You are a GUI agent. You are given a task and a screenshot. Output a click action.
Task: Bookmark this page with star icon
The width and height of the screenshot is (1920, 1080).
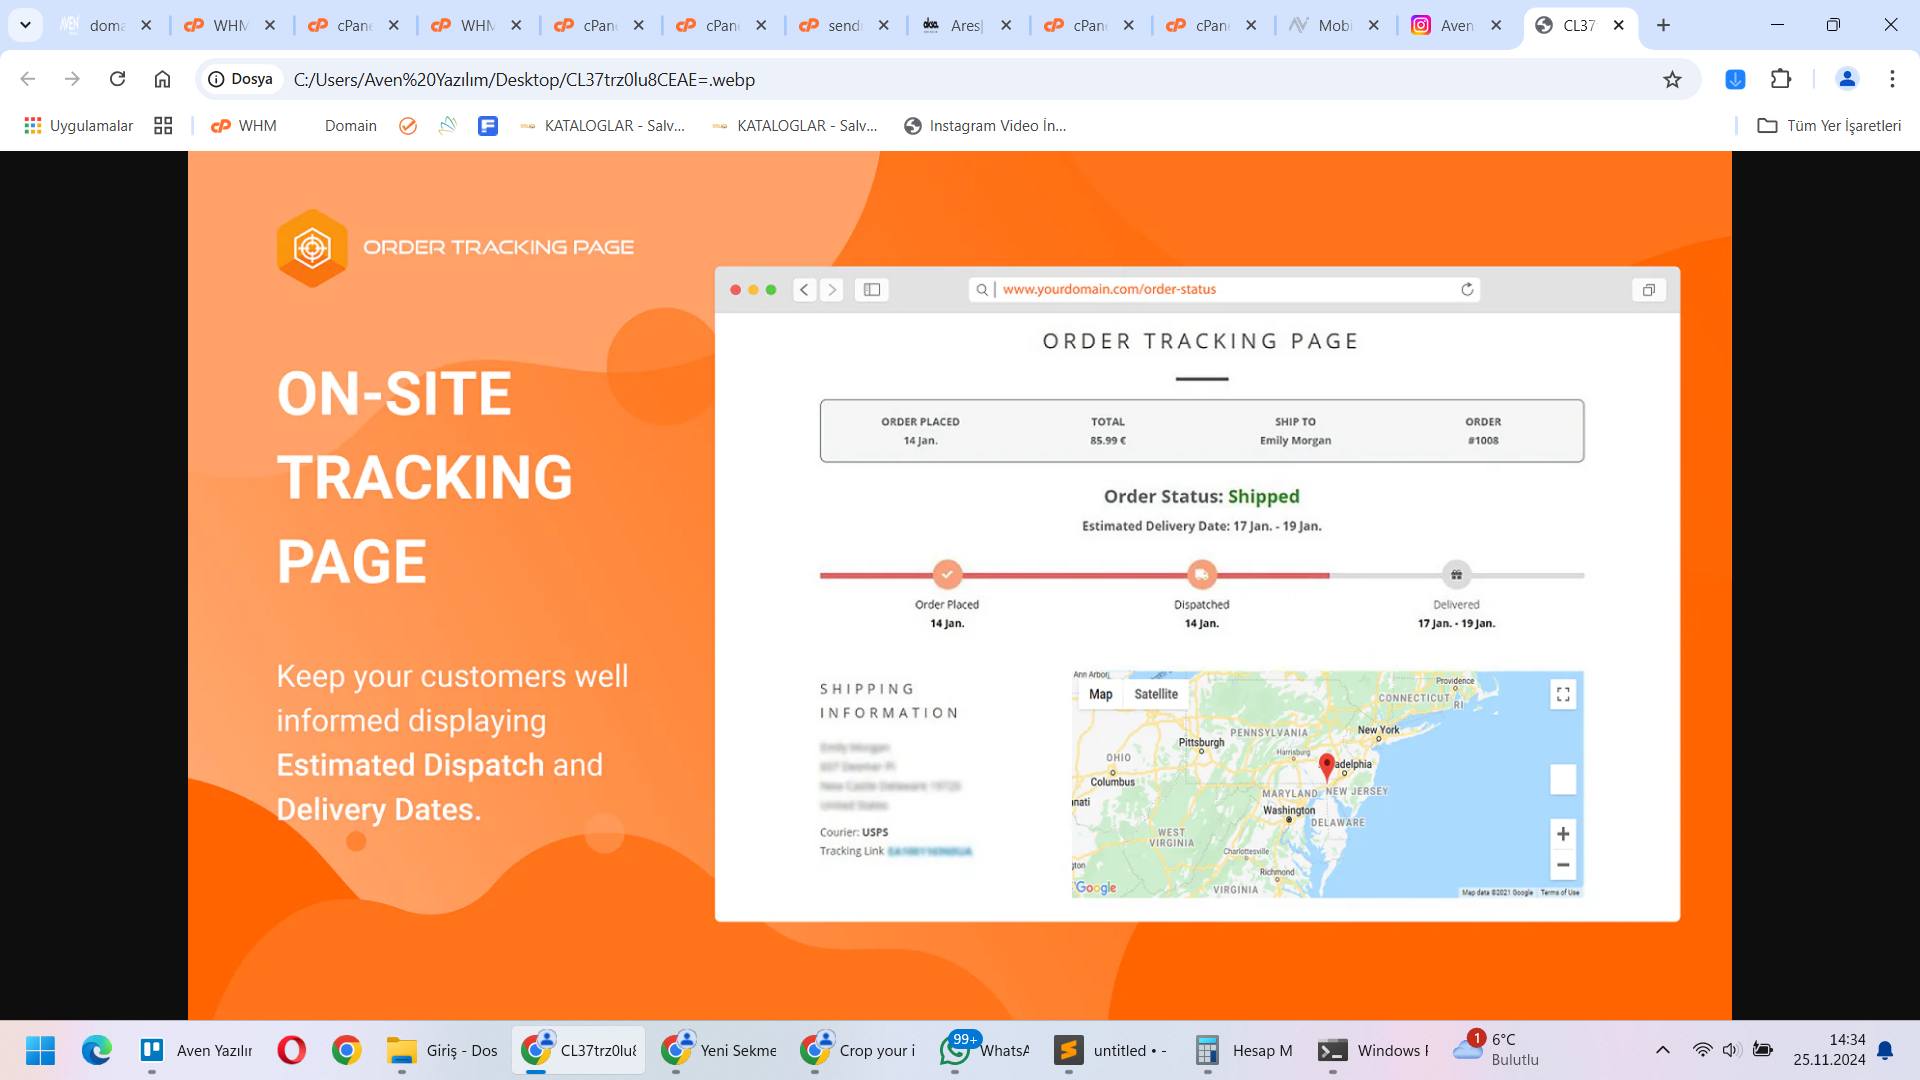pos(1672,79)
